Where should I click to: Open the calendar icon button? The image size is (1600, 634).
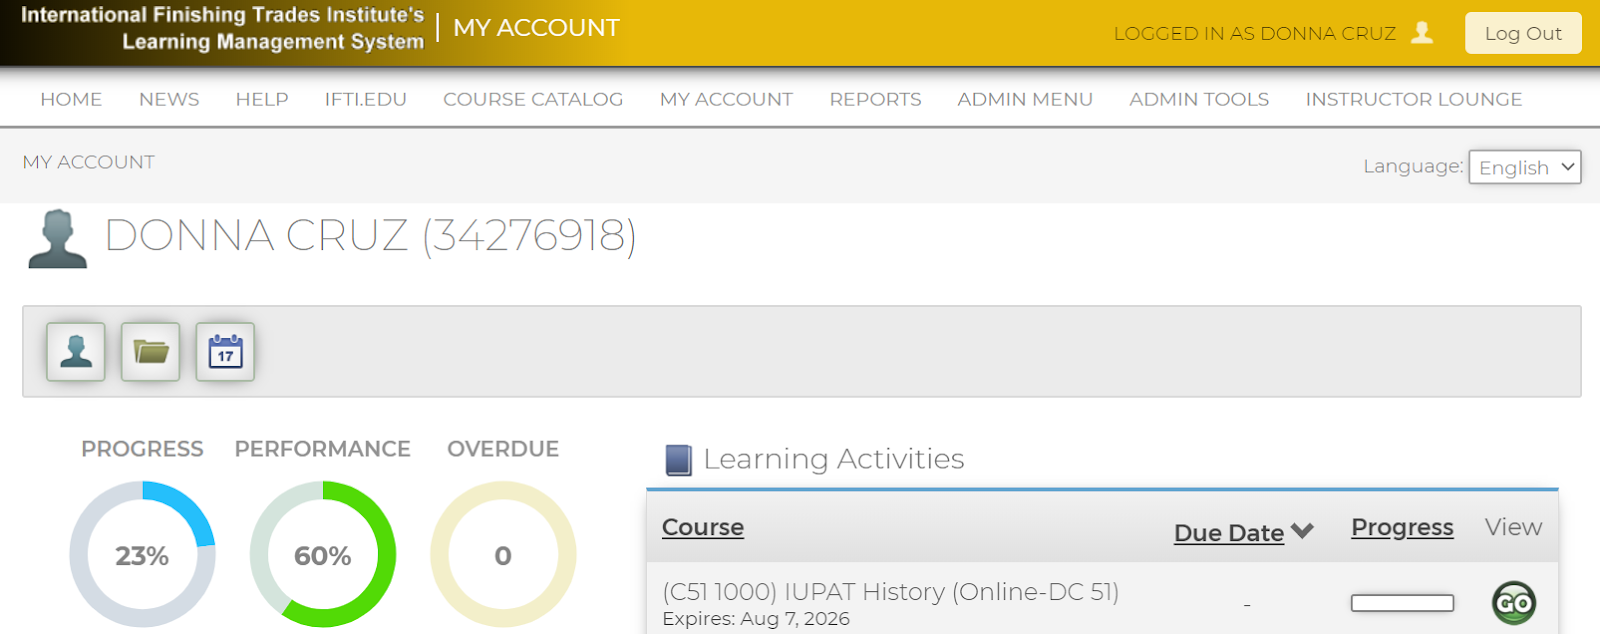click(x=225, y=352)
